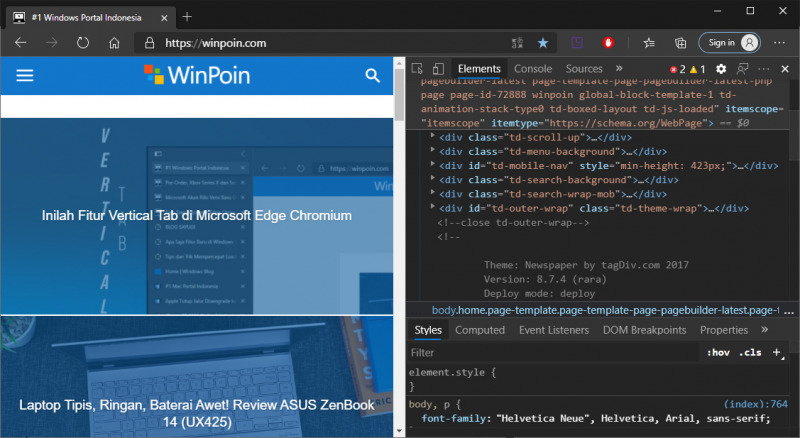This screenshot has width=800, height=438.
Task: Open a new browser tab
Action: pos(187,17)
